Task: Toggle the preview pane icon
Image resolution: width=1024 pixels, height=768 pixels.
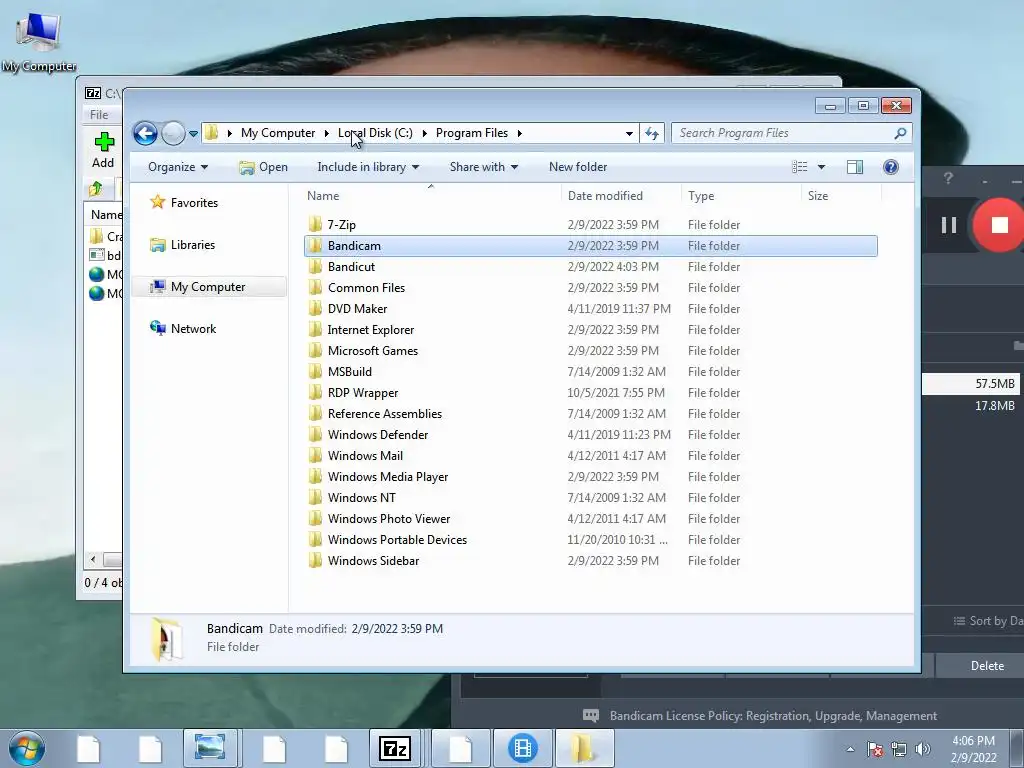Action: pos(855,167)
